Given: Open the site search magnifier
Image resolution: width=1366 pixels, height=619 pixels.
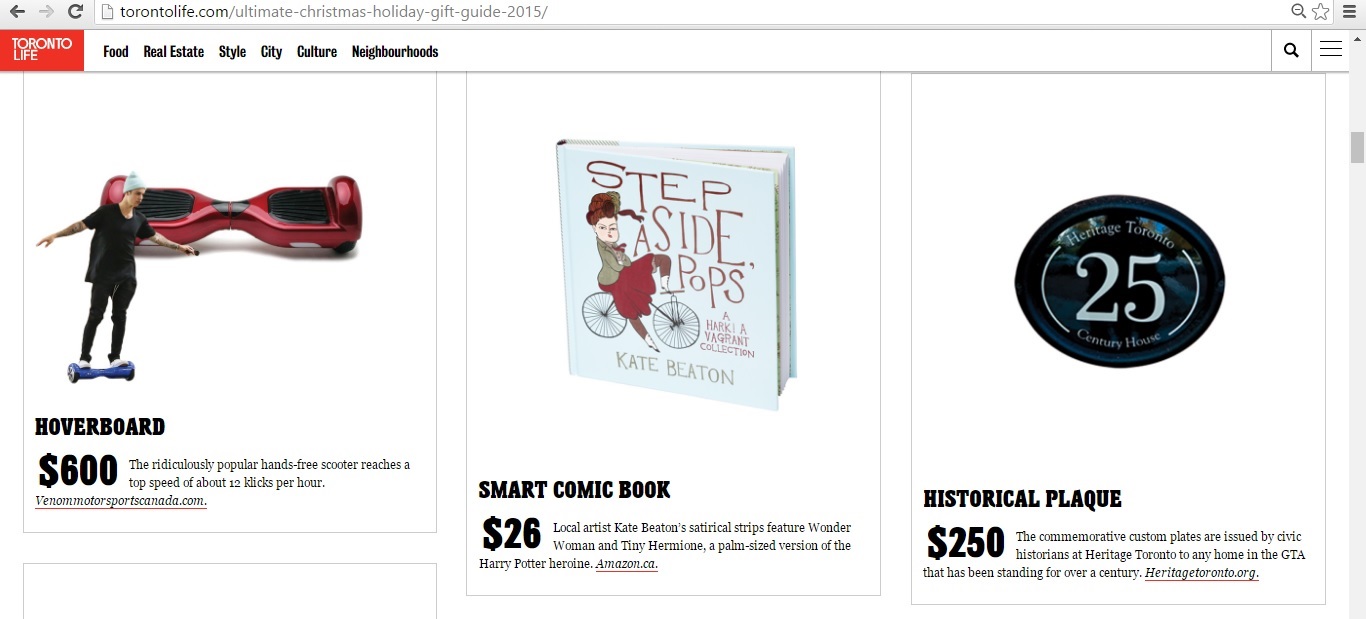Looking at the screenshot, I should pyautogui.click(x=1291, y=50).
